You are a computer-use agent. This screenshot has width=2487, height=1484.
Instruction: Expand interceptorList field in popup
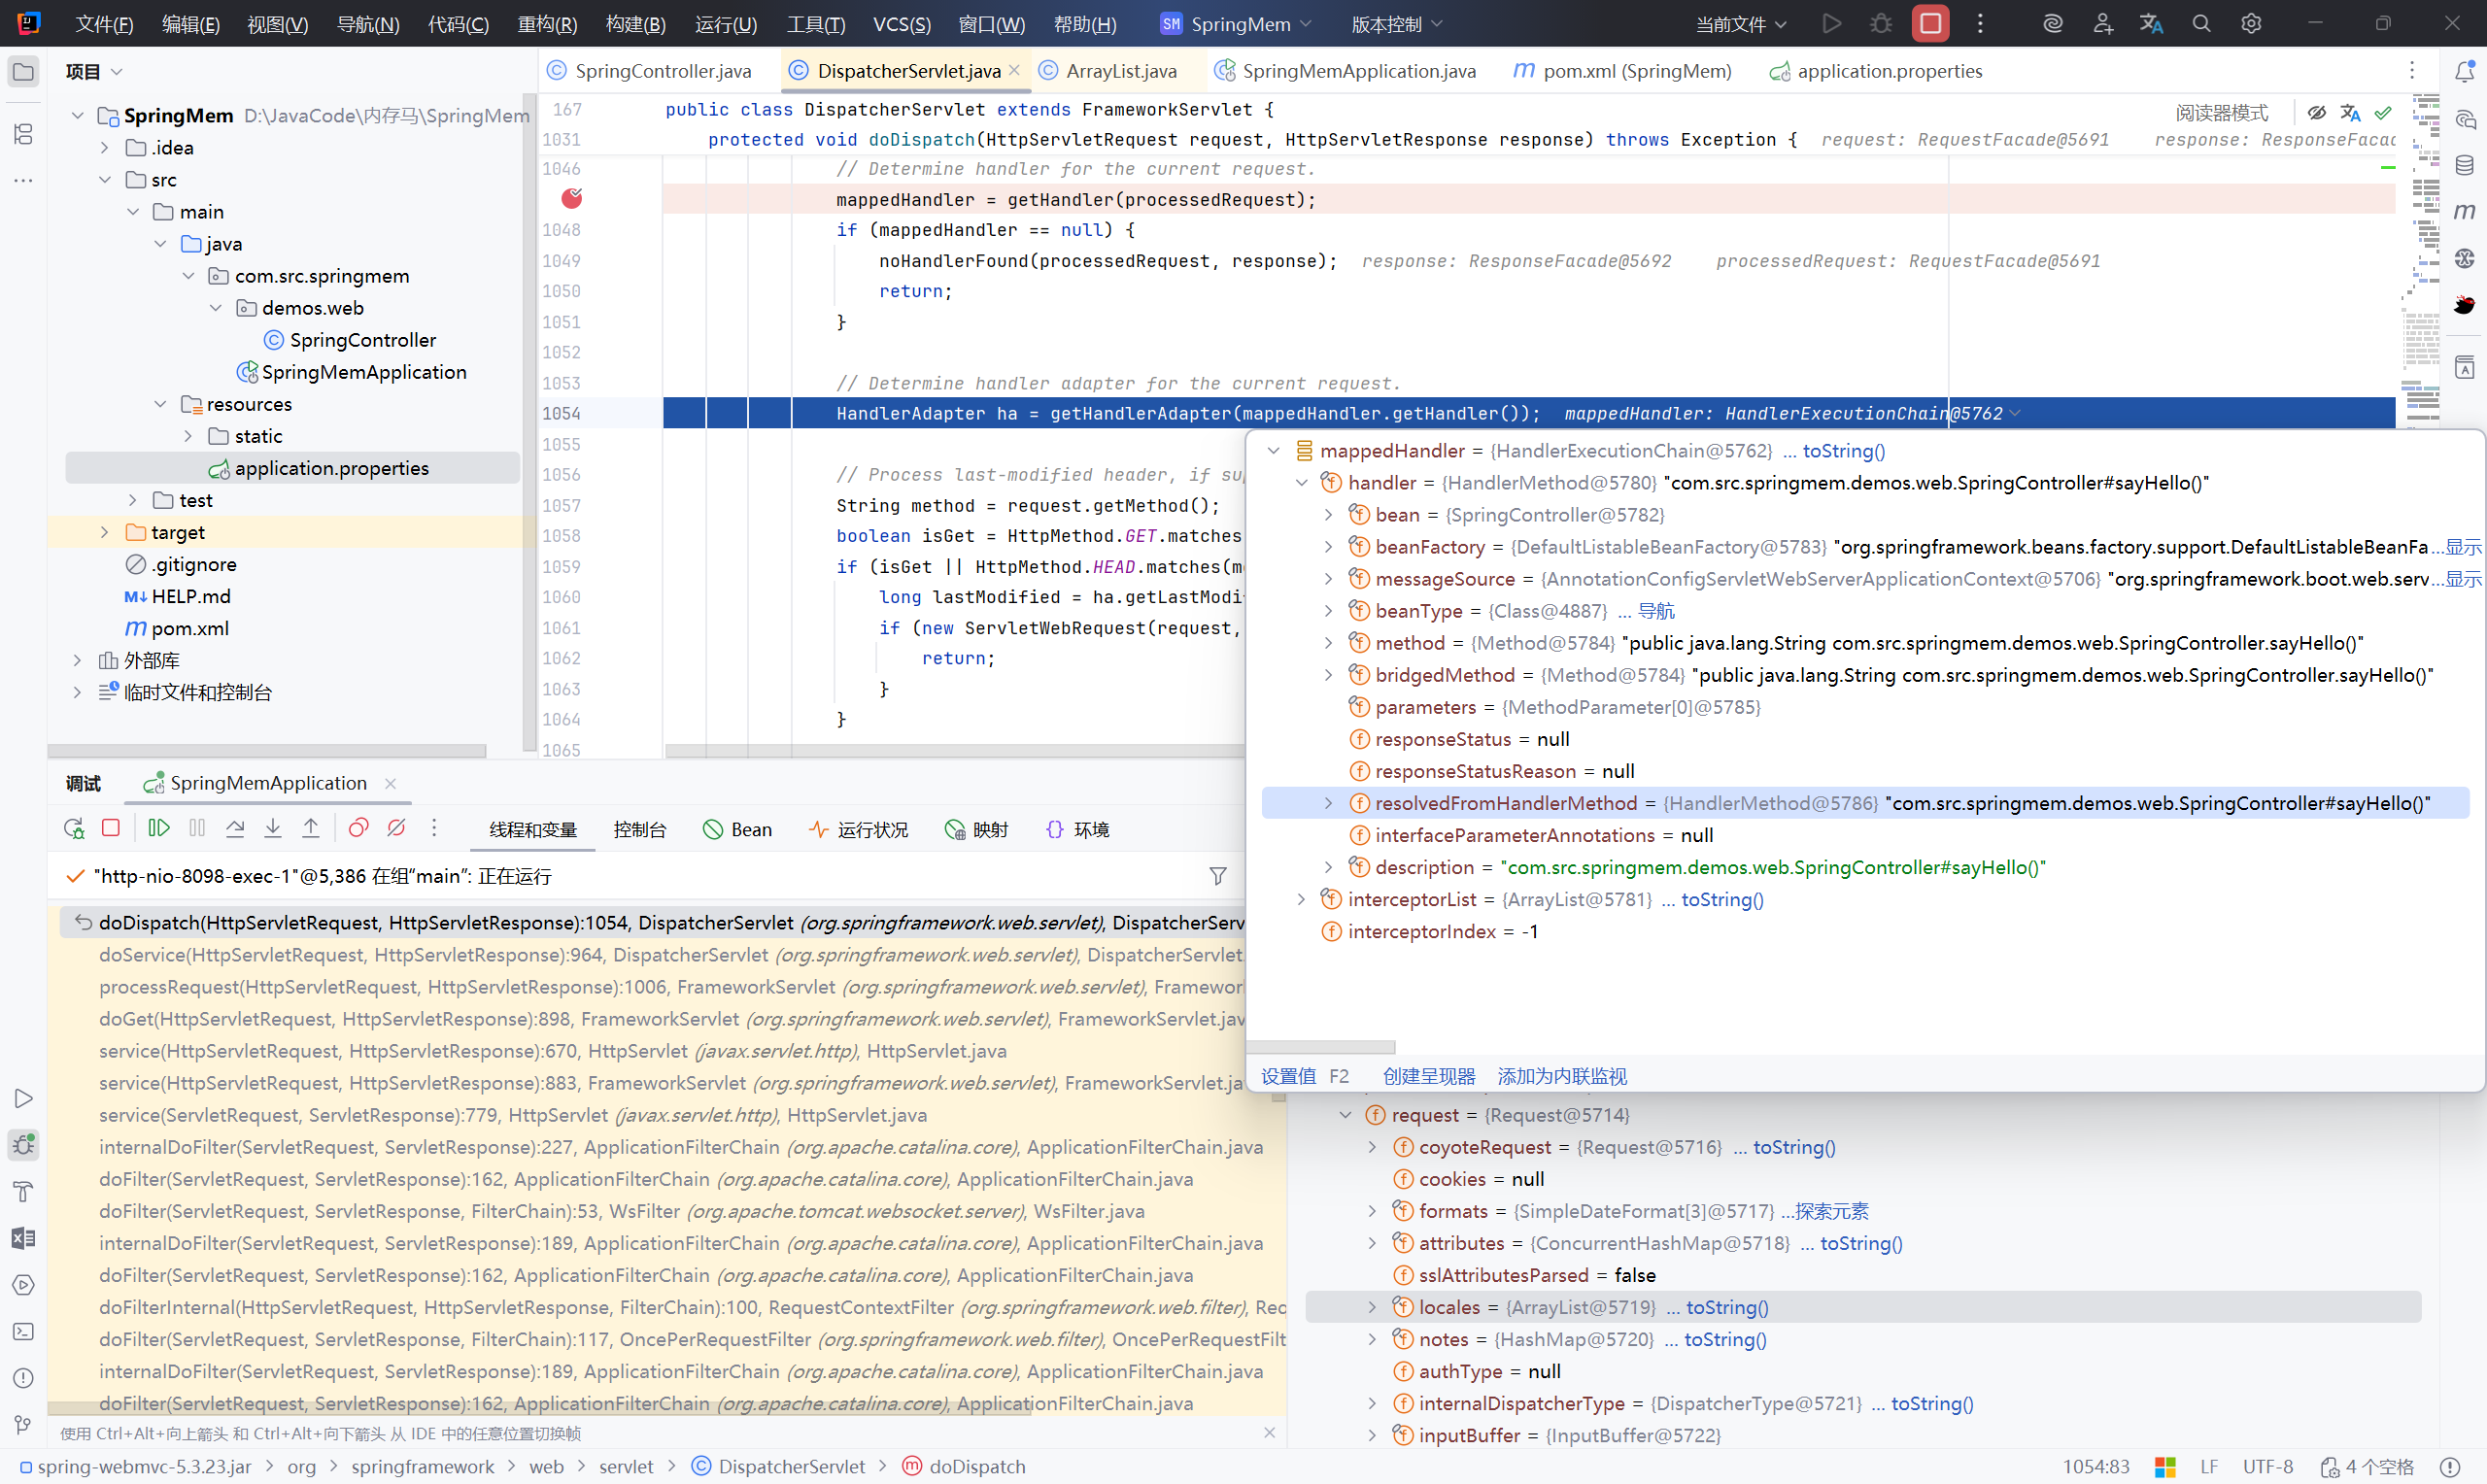tap(1301, 899)
